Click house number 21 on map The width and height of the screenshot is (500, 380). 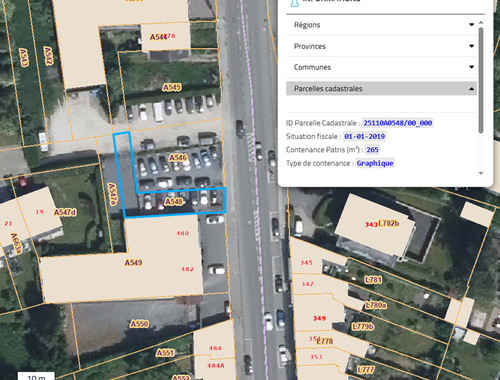coord(8,223)
